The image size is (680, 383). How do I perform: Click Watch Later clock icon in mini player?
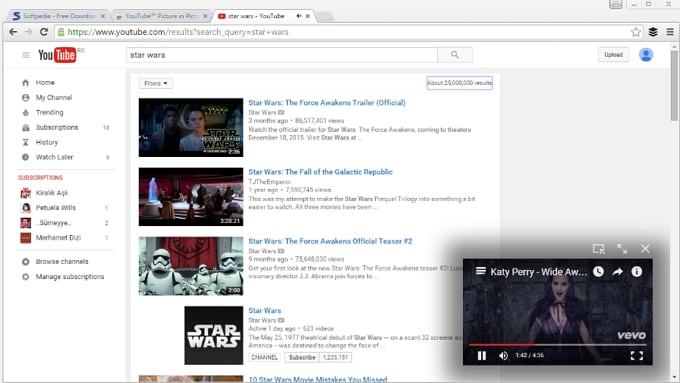[x=598, y=272]
